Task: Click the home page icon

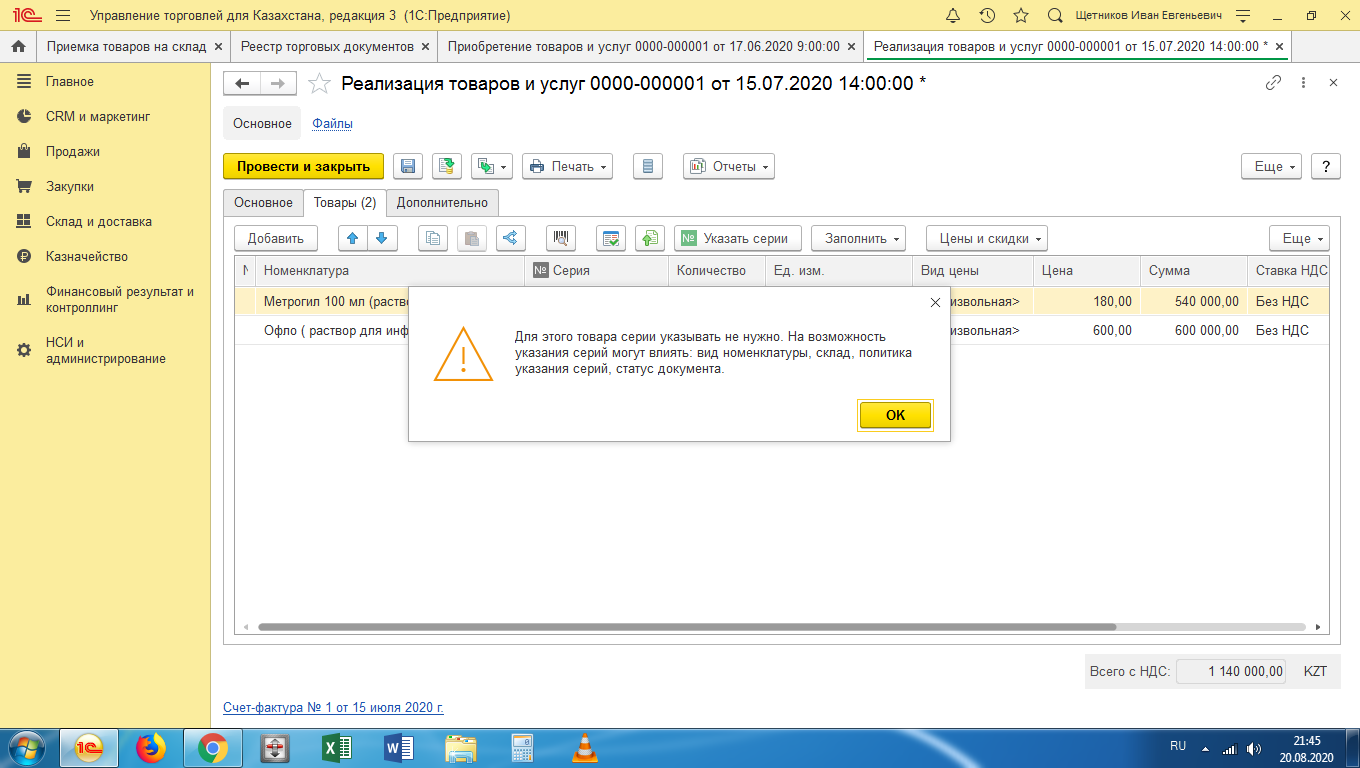Action: 18,46
